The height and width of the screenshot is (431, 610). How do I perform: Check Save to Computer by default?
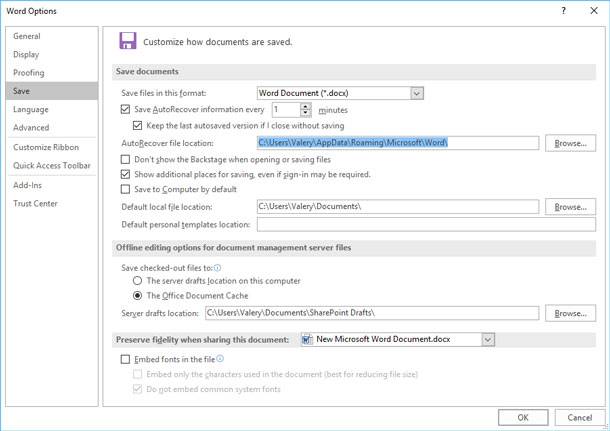coord(125,189)
